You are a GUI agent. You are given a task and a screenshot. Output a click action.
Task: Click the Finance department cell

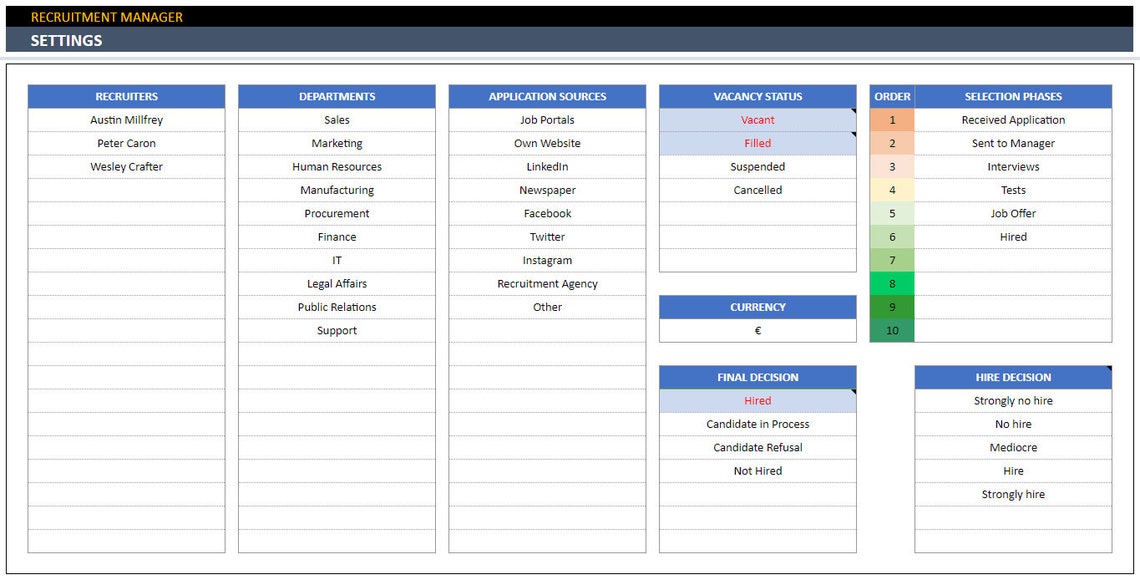tap(337, 237)
